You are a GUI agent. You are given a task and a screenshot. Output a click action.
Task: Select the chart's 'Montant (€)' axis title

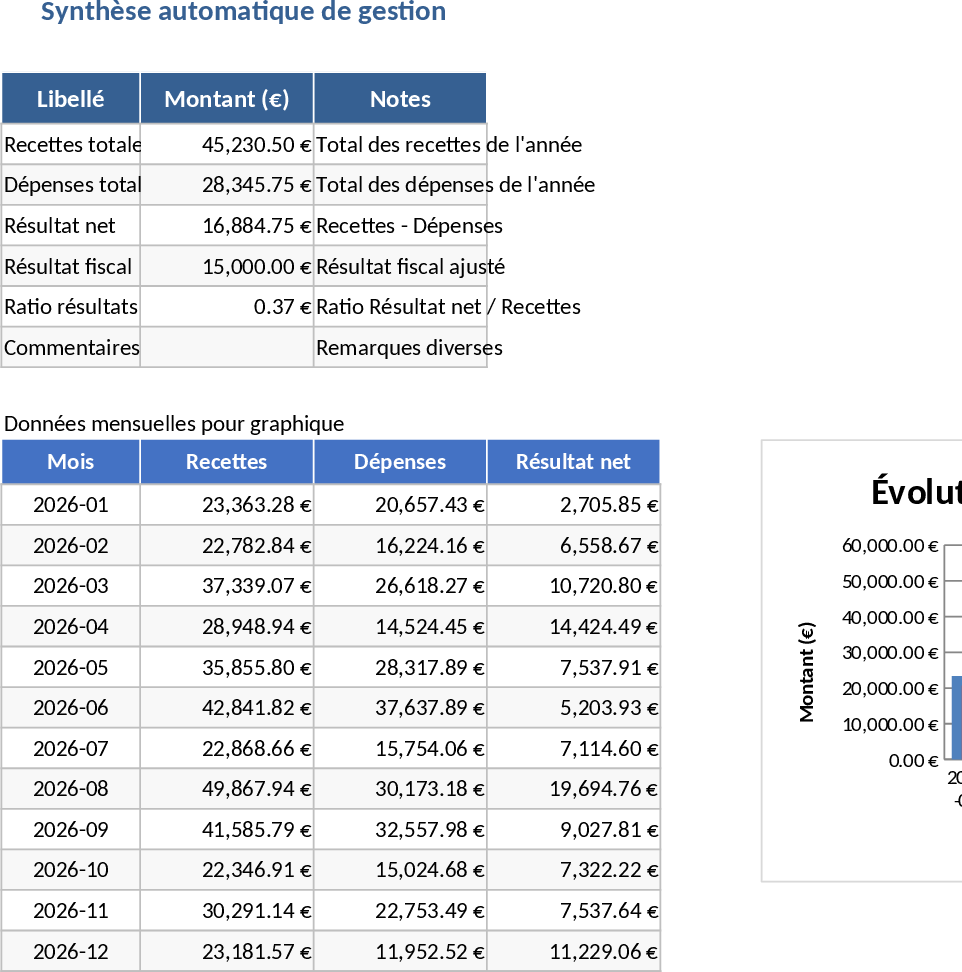click(807, 671)
